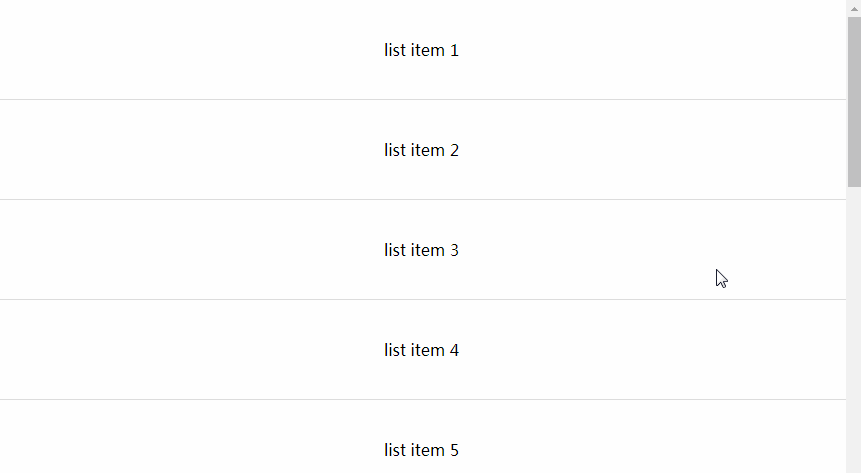Click the word "list" in list item 4
Screen dimensions: 861x473
coord(395,350)
